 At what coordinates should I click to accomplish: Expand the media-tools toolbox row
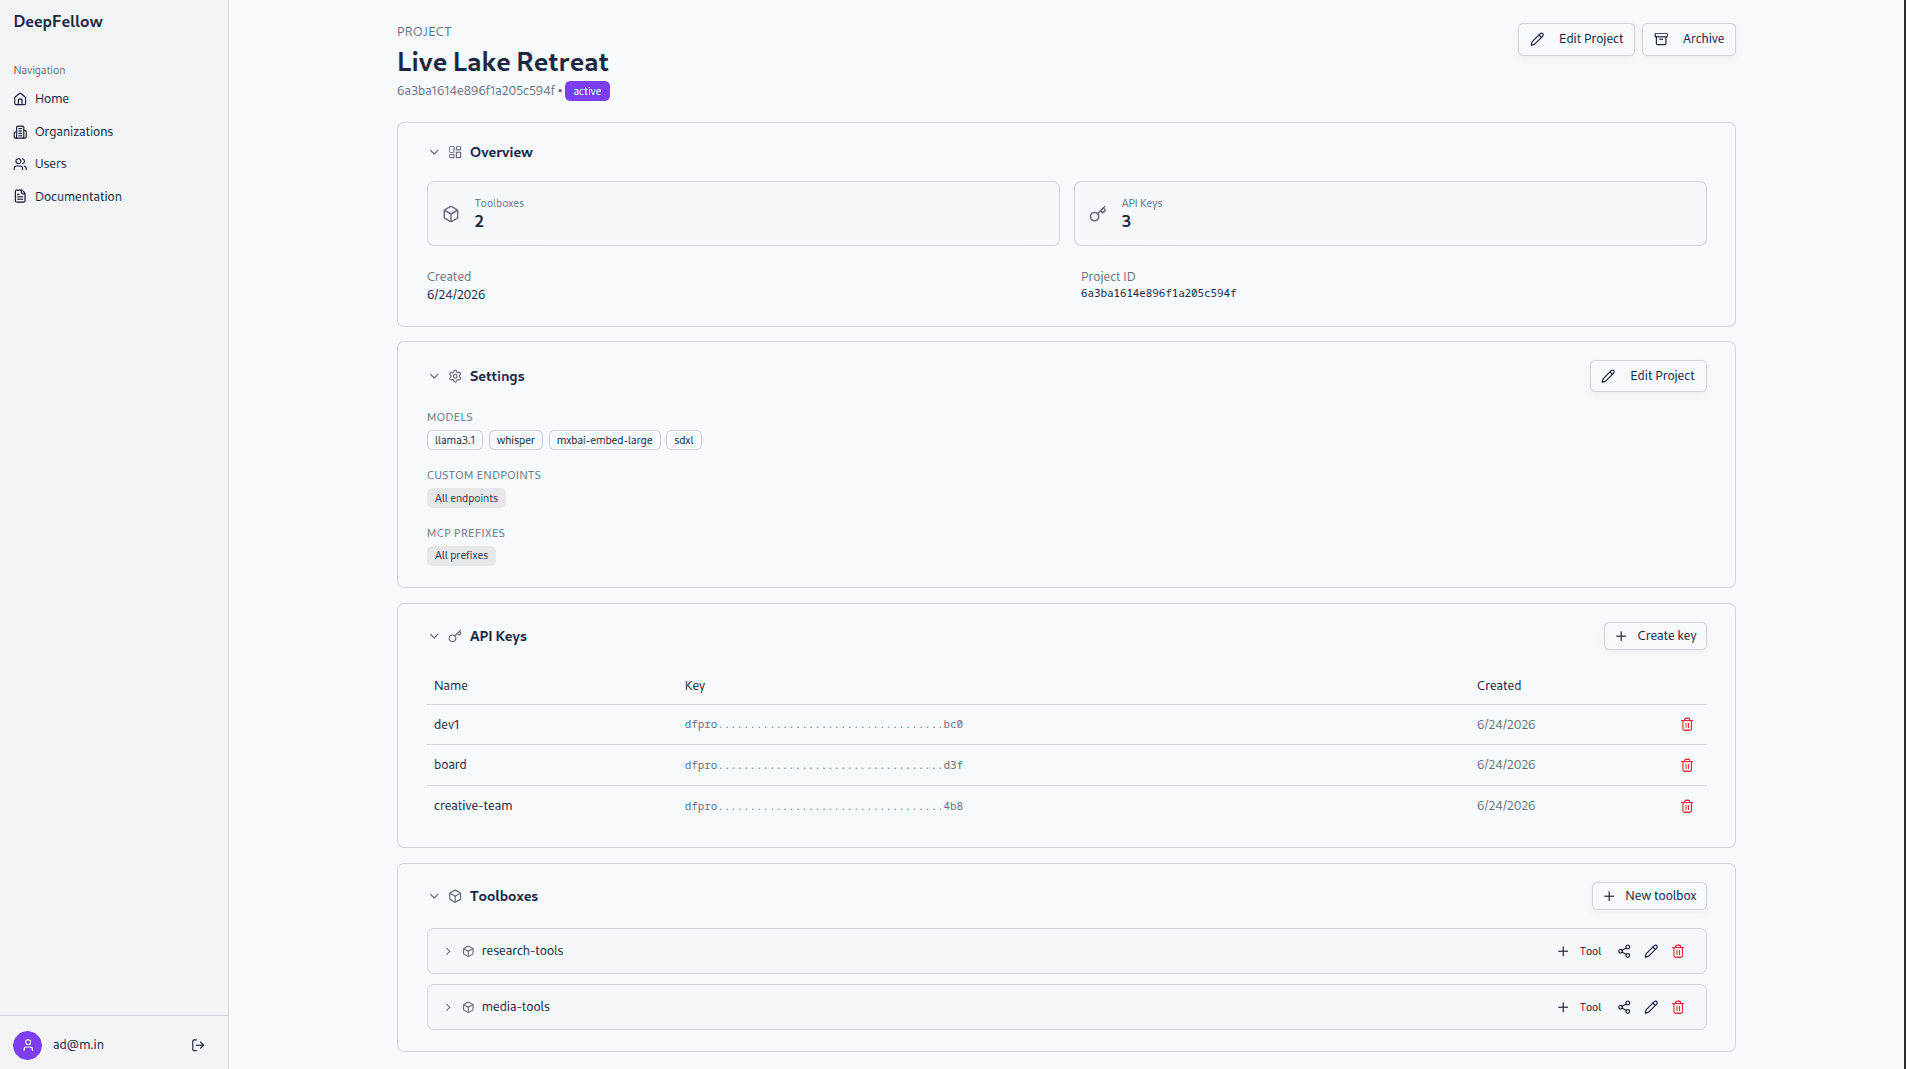[448, 1008]
